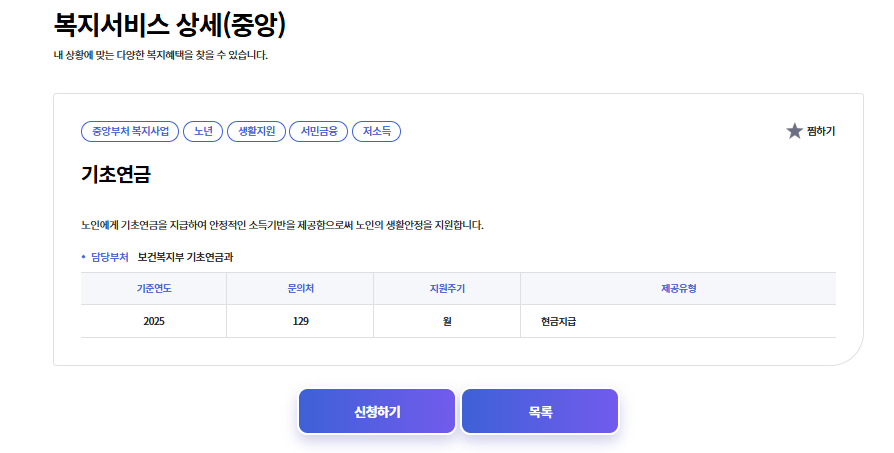The height and width of the screenshot is (453, 894).
Task: Click the 저소득 tag
Action: coord(376,131)
